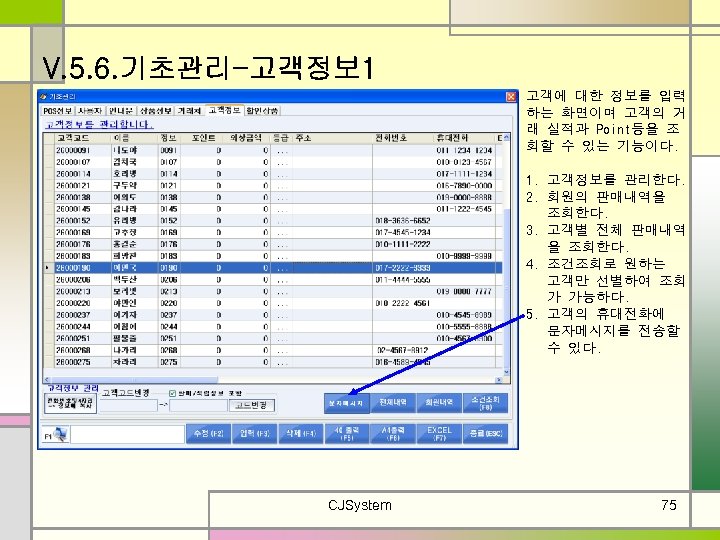Click the 삭제 (F4) button
Image resolution: width=720 pixels, height=540 pixels.
click(x=301, y=433)
